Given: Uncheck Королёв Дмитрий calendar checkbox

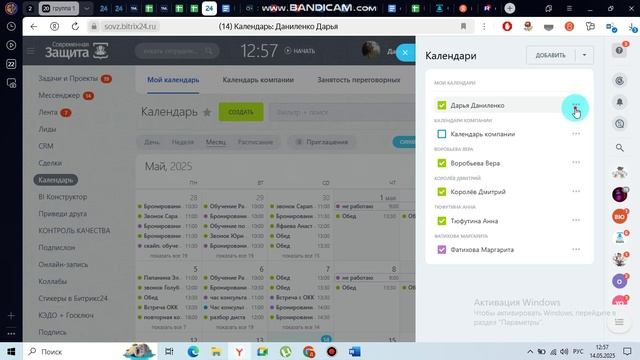Looking at the screenshot, I should 442,192.
